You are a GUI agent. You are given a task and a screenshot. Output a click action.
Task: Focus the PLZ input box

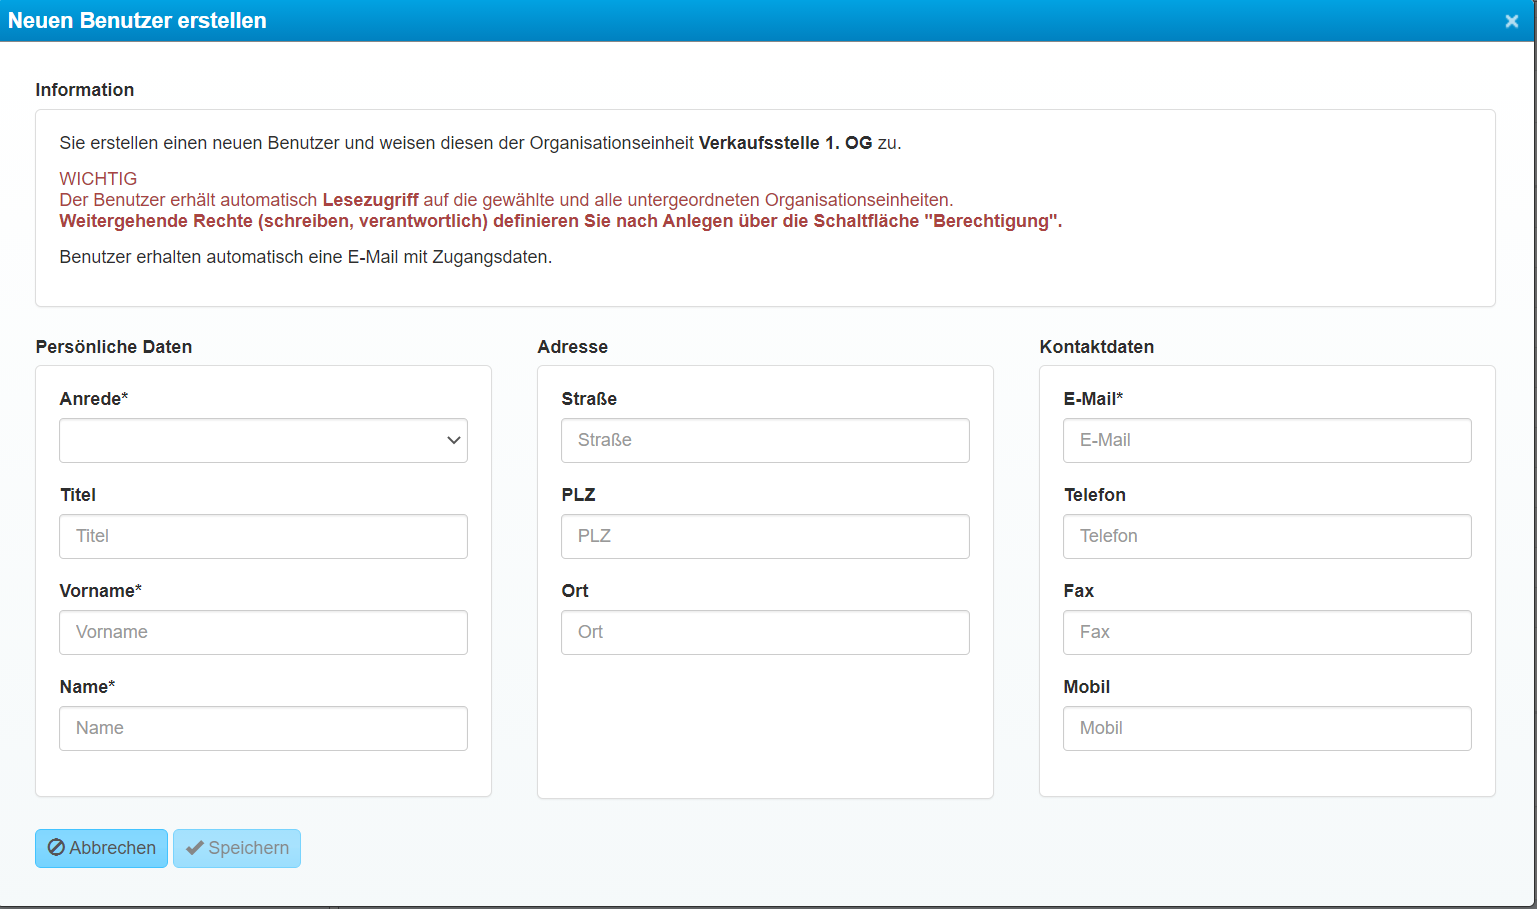tap(765, 536)
